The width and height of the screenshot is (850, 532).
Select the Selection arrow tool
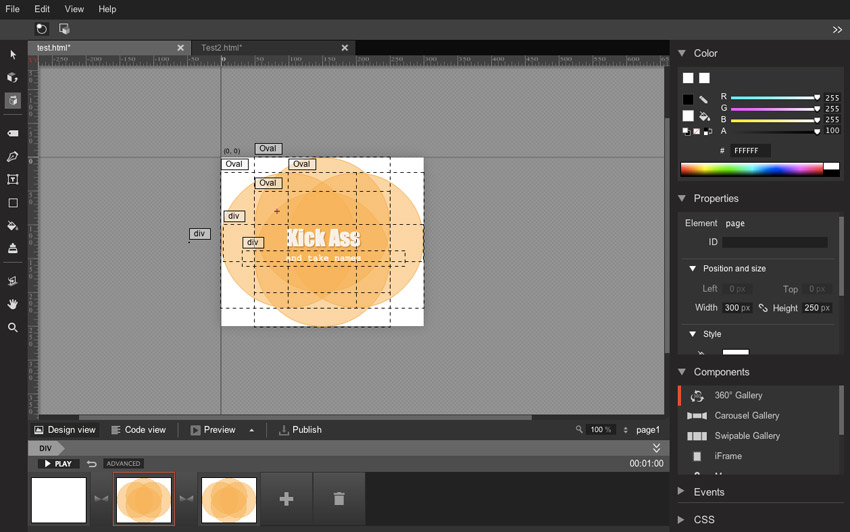click(x=13, y=55)
